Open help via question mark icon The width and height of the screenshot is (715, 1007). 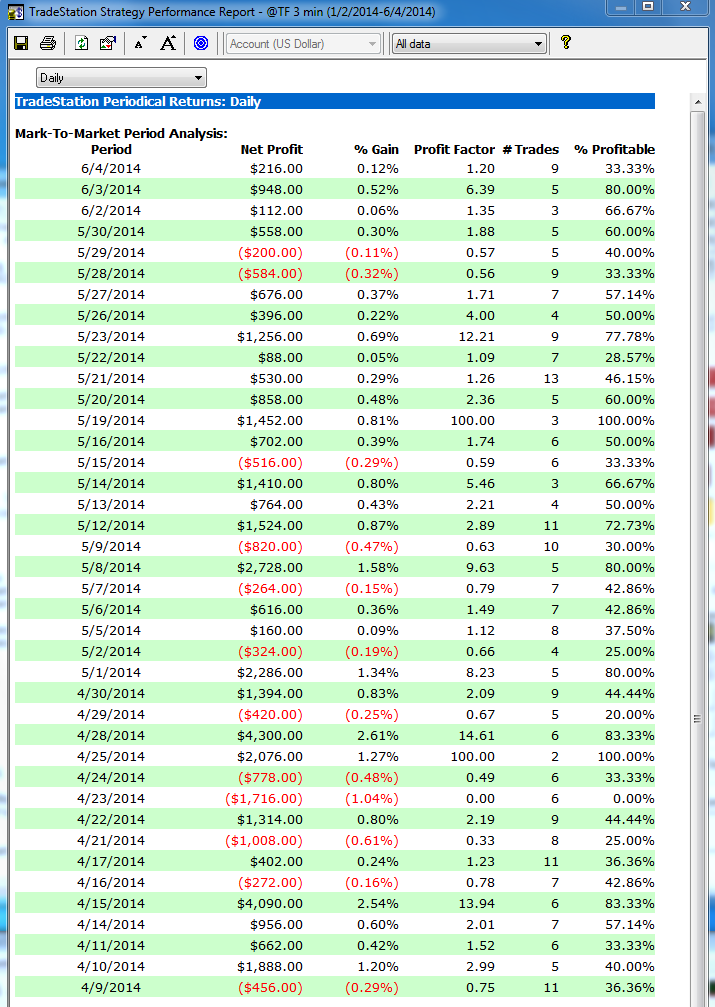(x=565, y=43)
